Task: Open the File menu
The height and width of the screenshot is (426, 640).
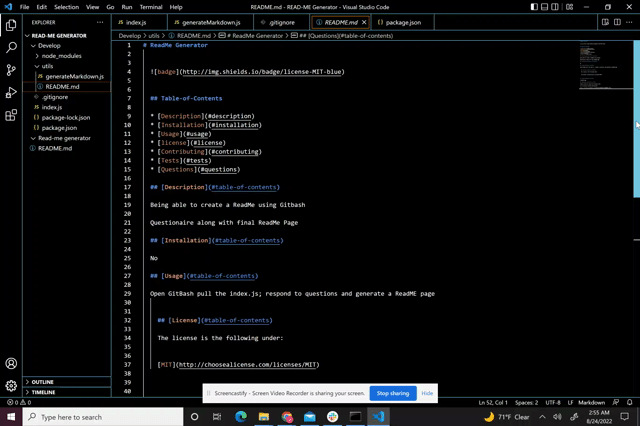Action: (24, 7)
